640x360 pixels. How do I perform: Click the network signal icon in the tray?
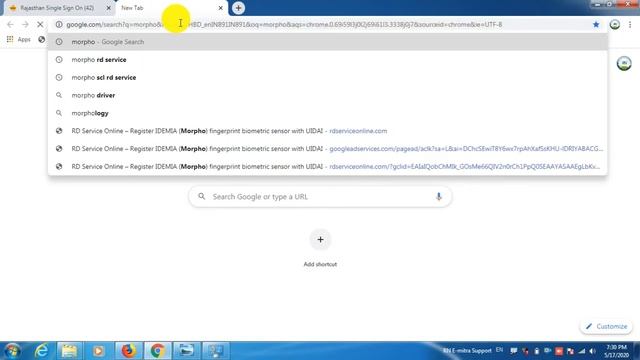[582, 351]
